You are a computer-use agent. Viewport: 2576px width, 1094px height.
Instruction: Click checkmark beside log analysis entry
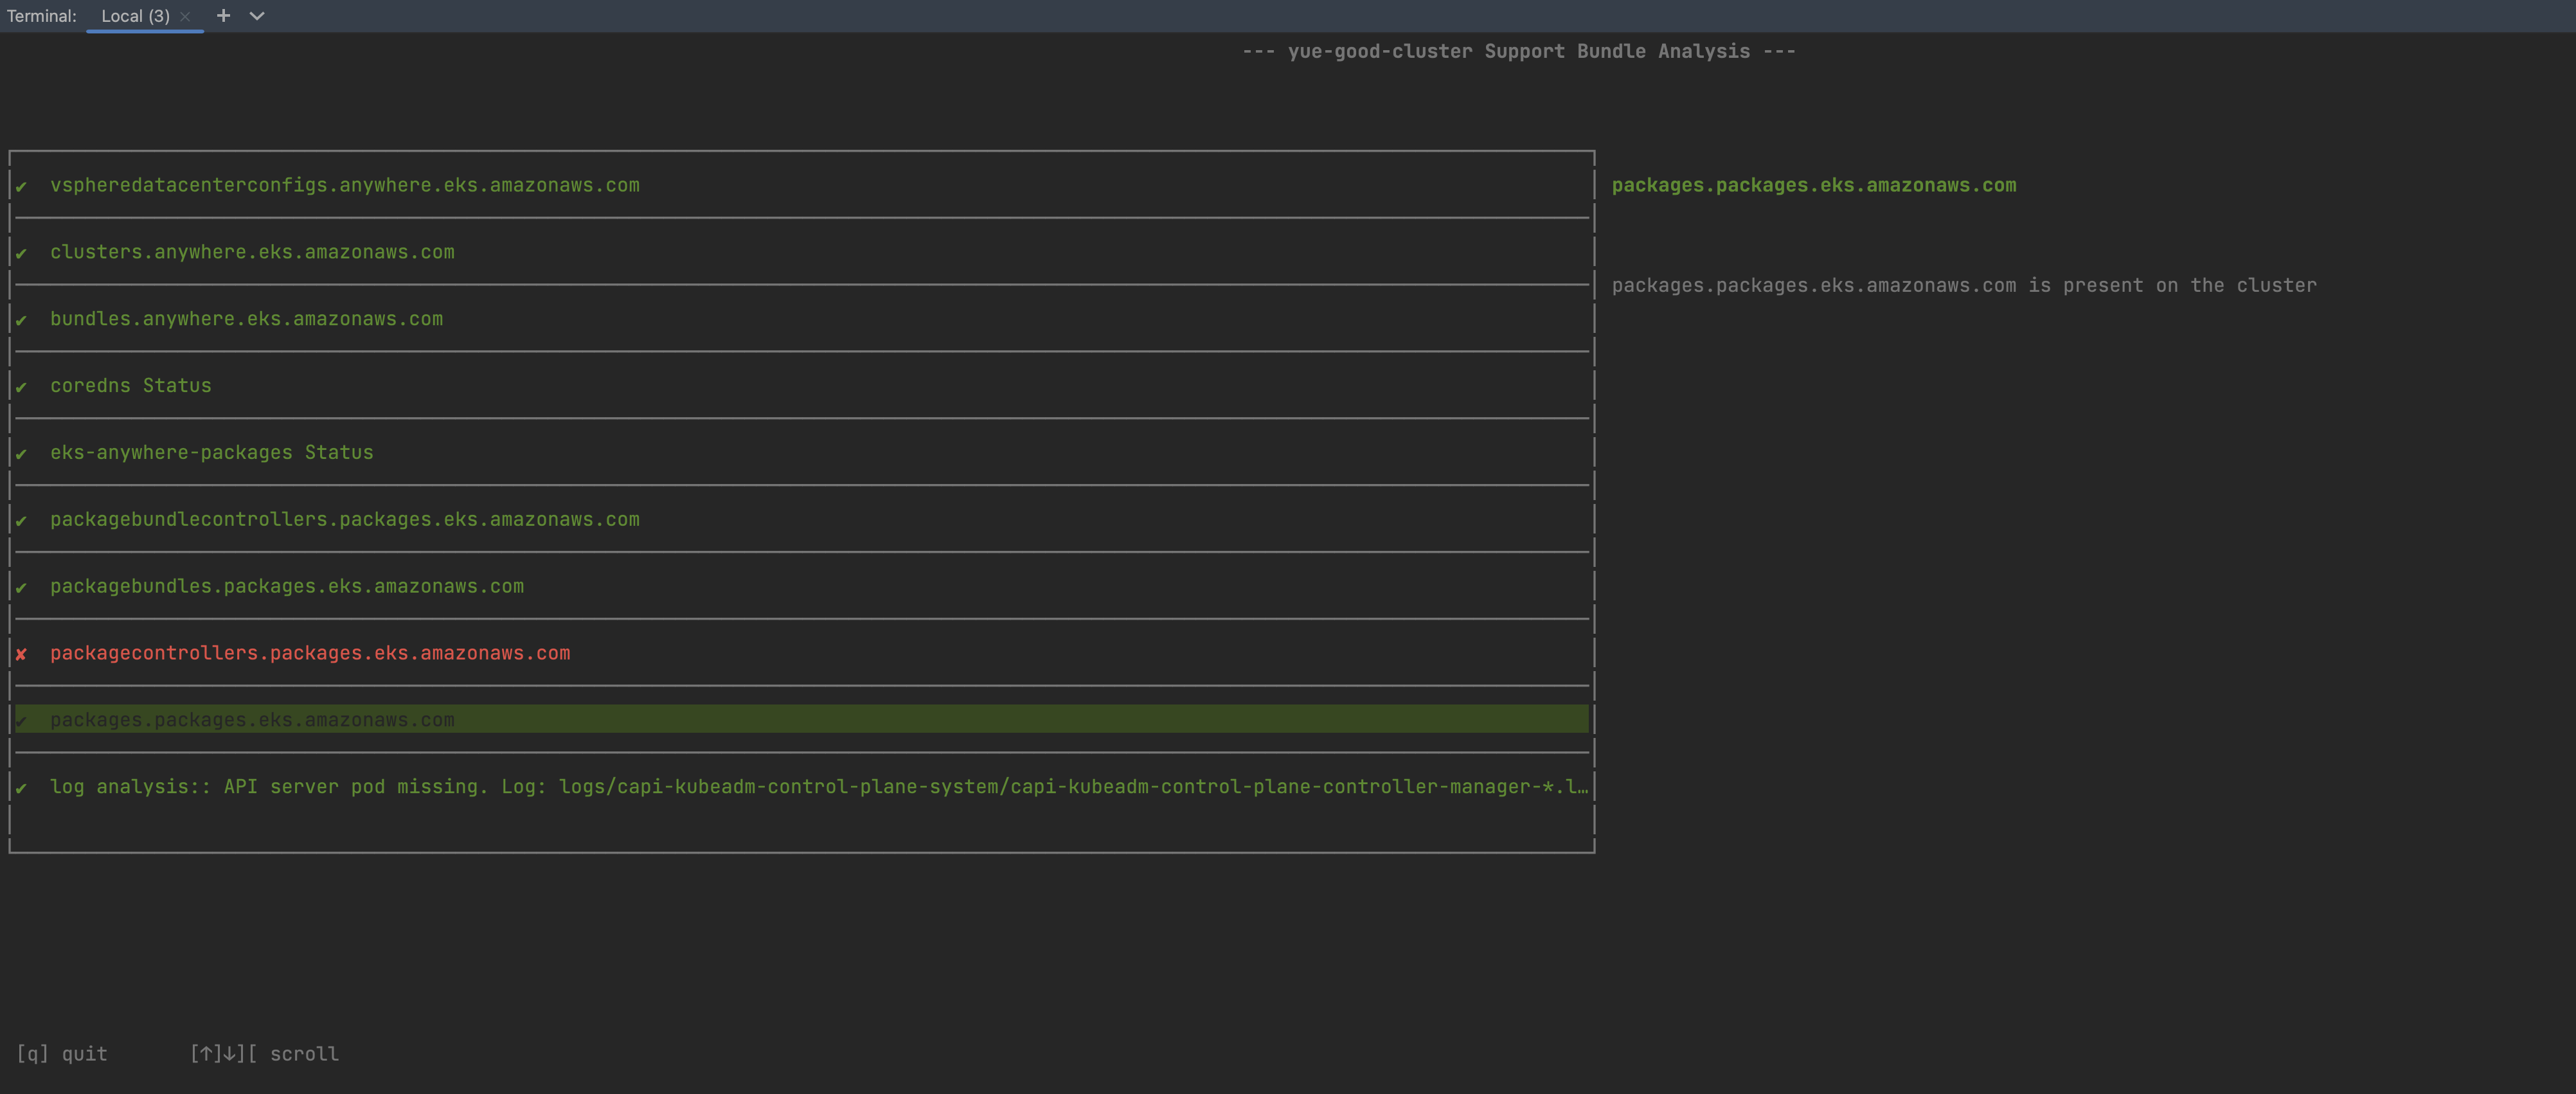21,788
